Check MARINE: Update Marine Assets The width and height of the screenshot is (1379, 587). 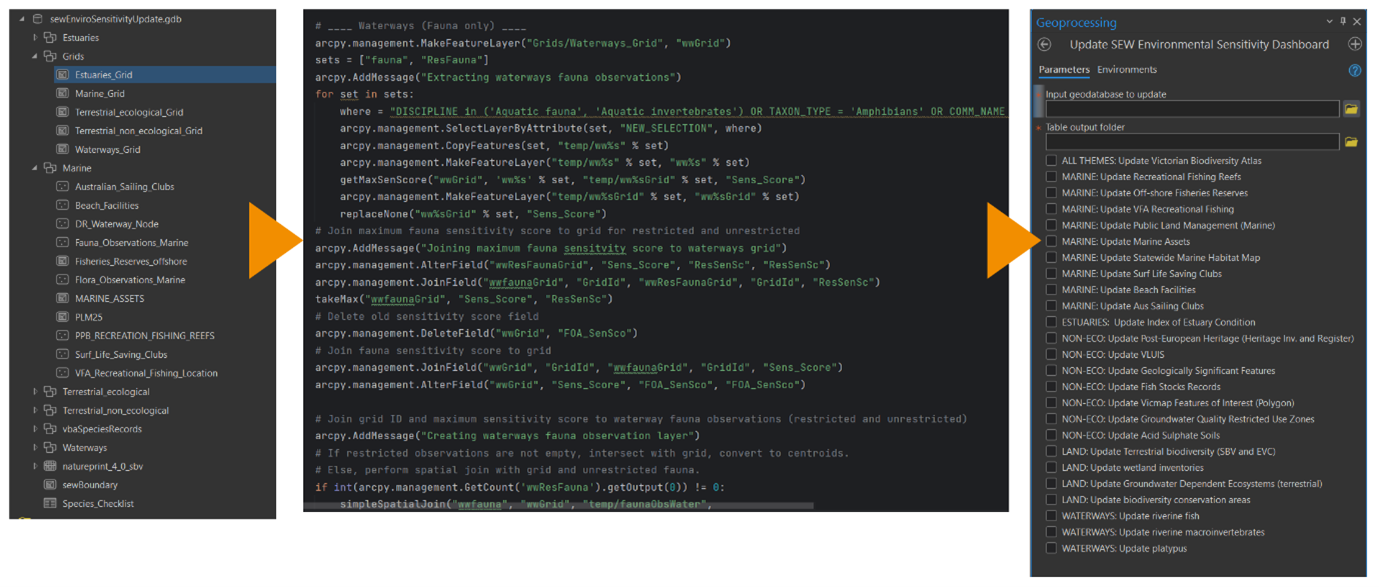click(x=1051, y=242)
